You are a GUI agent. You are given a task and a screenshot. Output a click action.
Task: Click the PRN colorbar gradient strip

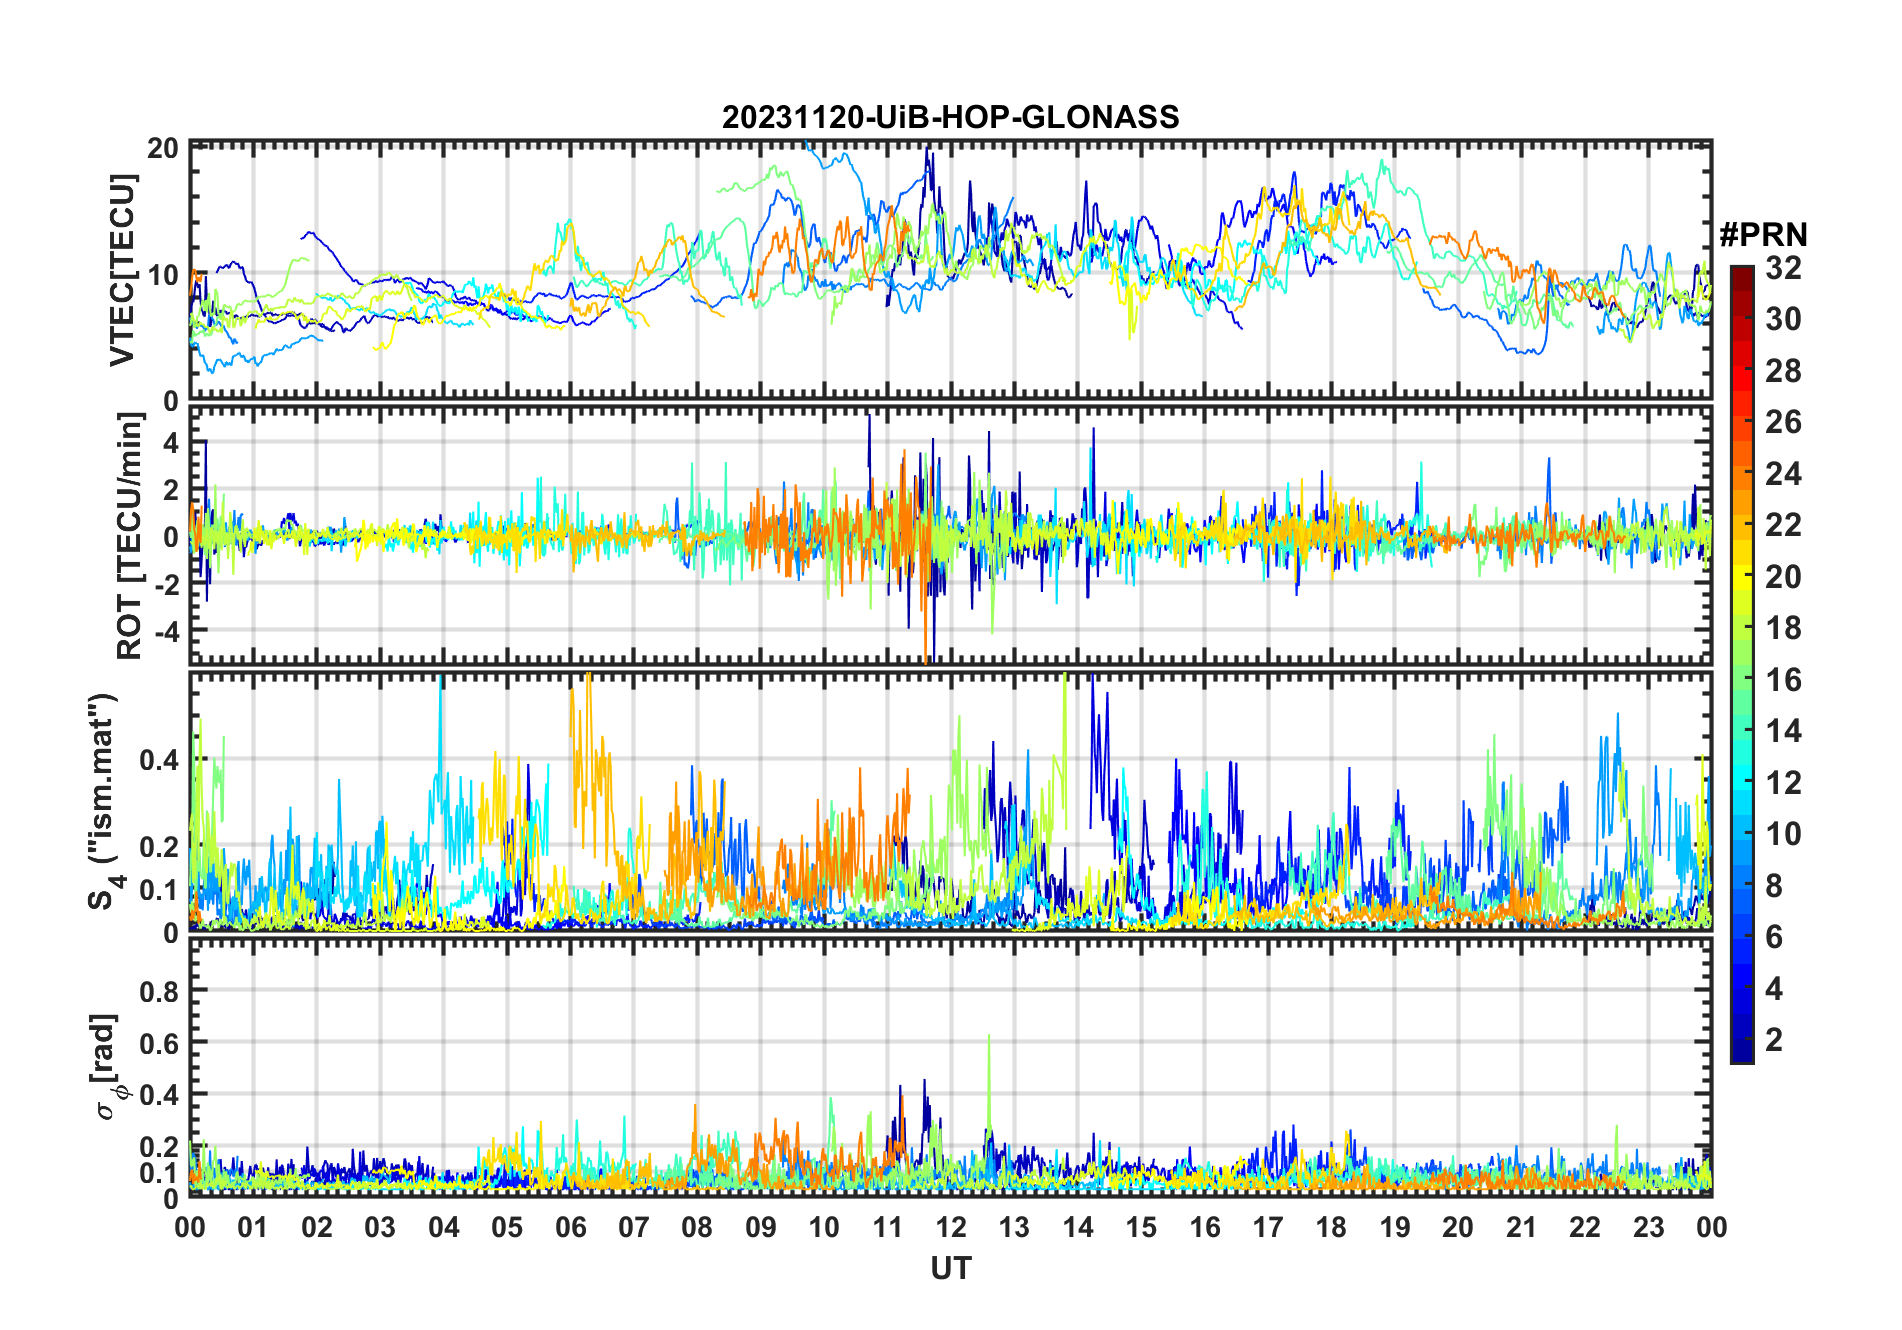(x=1741, y=664)
